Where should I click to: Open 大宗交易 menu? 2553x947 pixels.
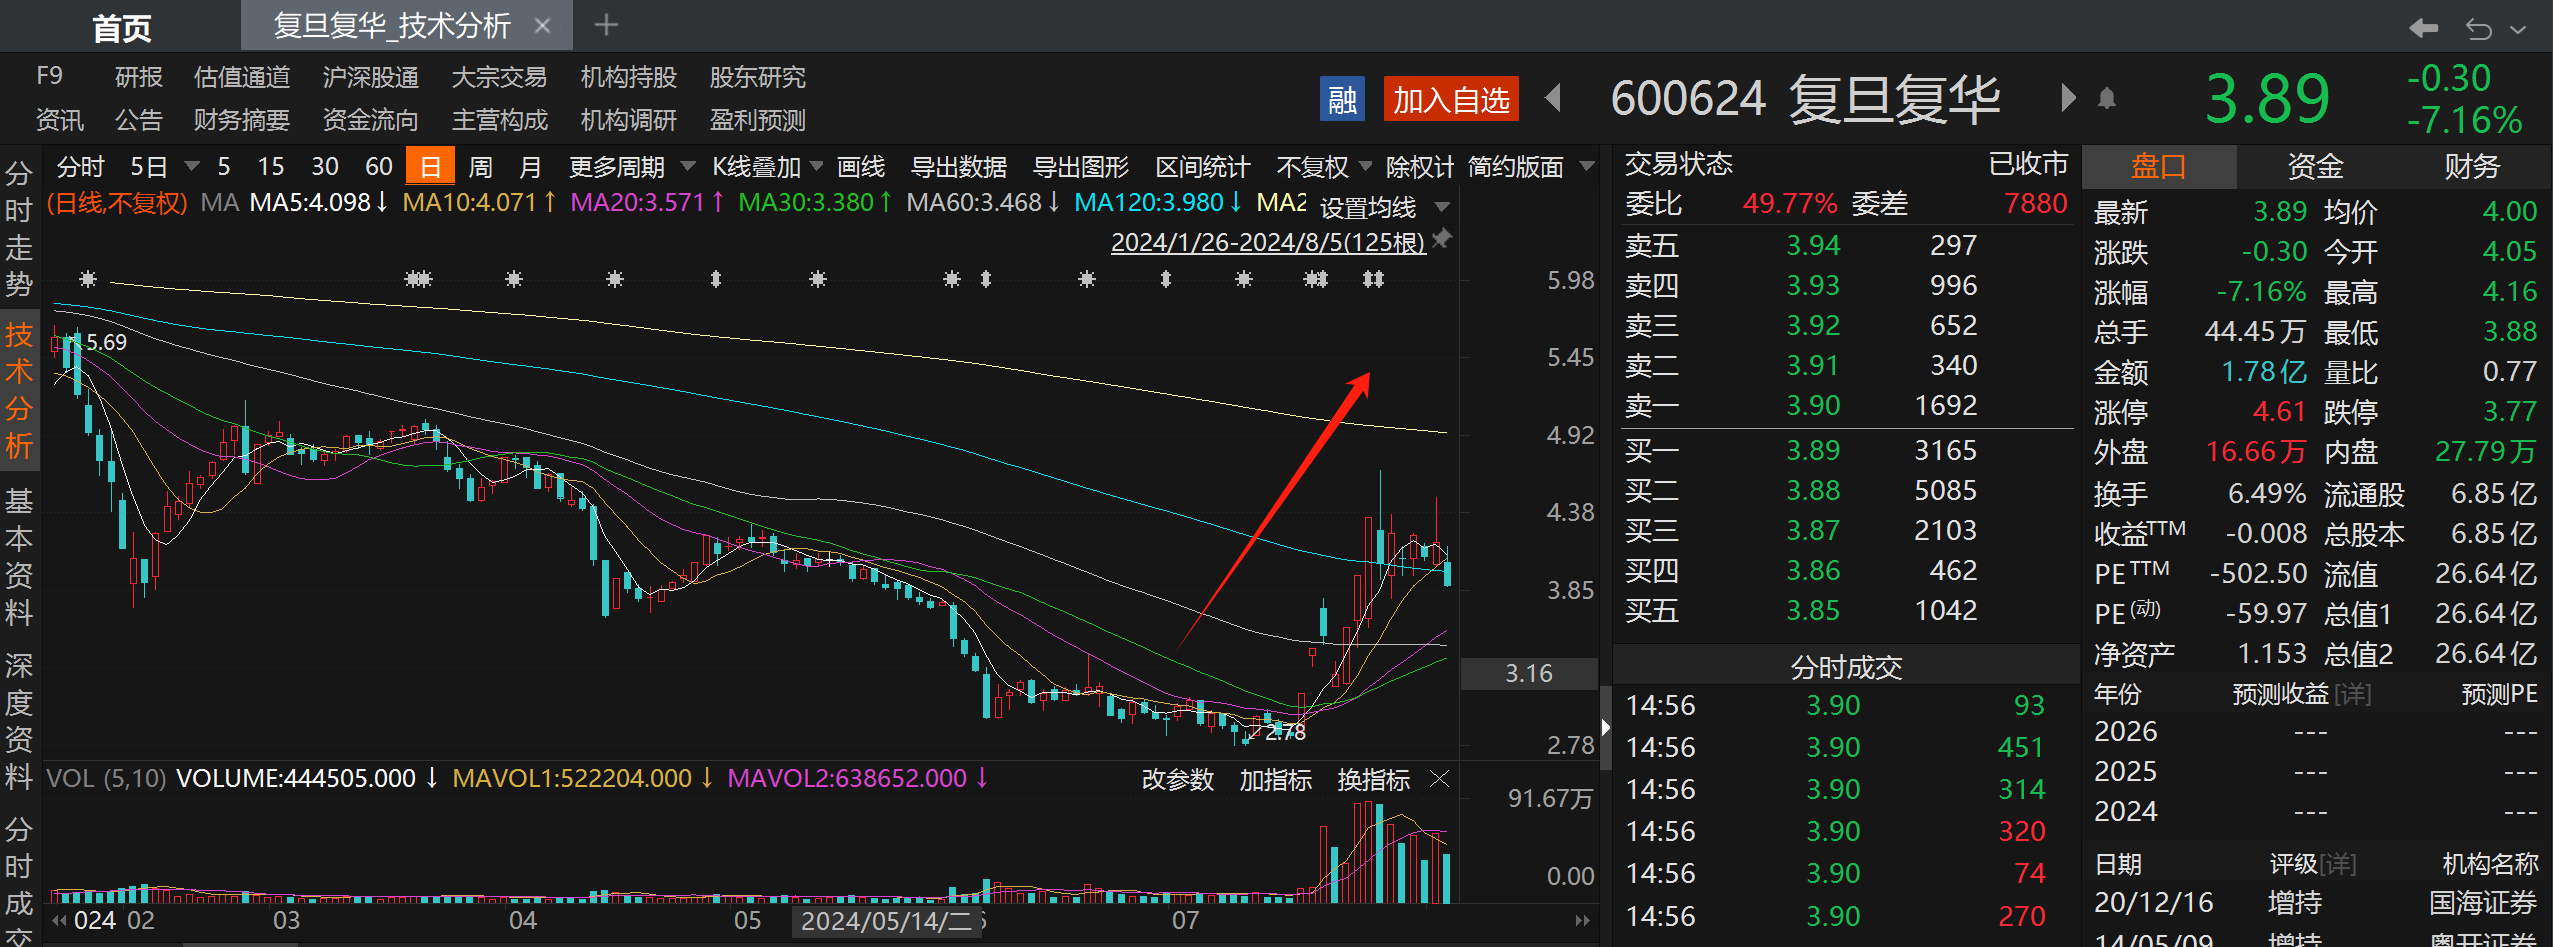pos(500,77)
